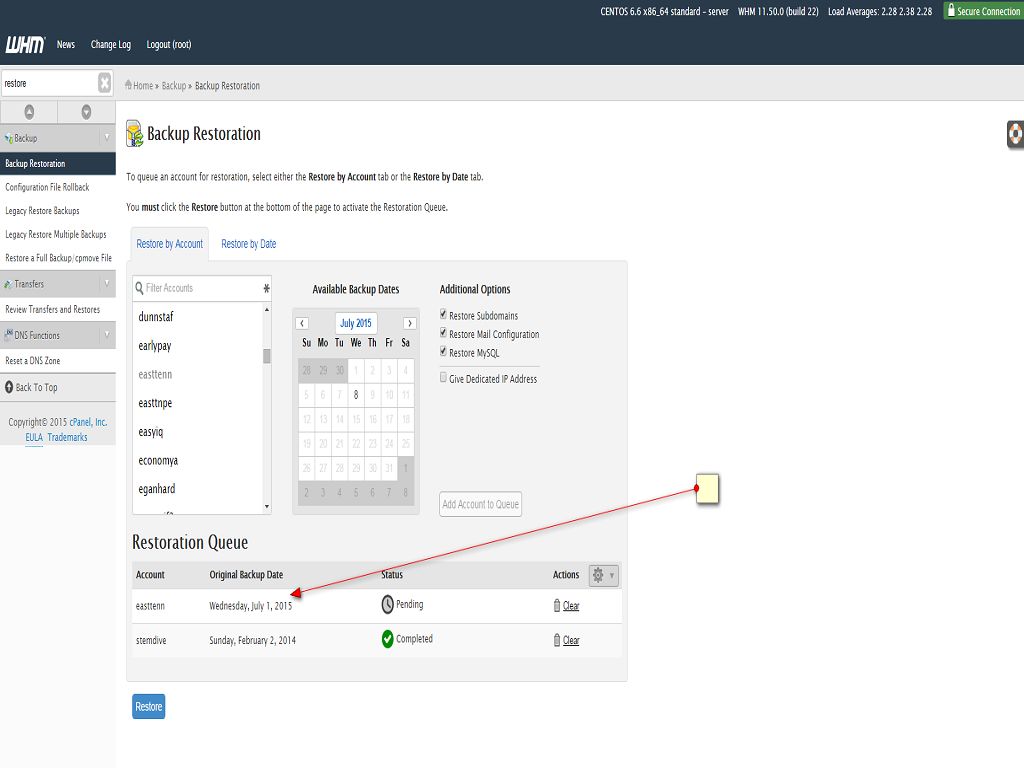Image resolution: width=1024 pixels, height=768 pixels.
Task: Click the filter accounts magnifier icon
Action: [139, 288]
